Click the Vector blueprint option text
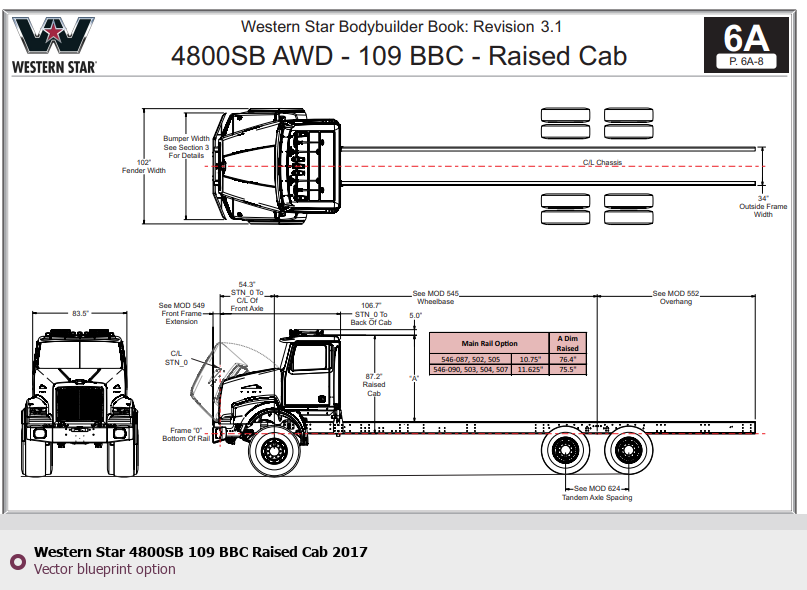Screen dimensions: 807x590 104,569
